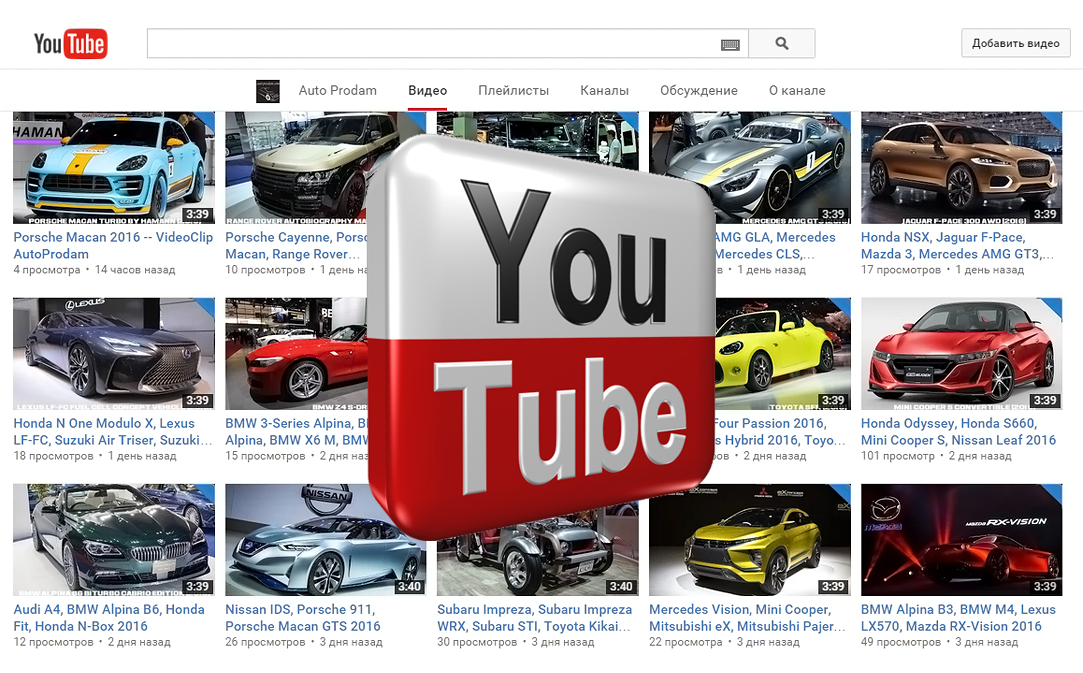Image resolution: width=1083 pixels, height=673 pixels.
Task: Open Jaguar F-Pace video thumbnail
Action: [x=961, y=168]
